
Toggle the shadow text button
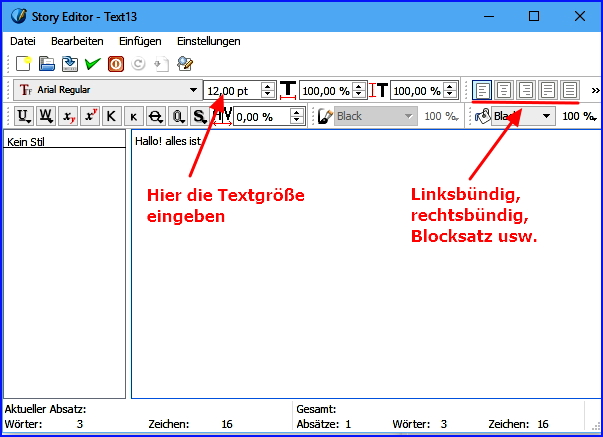(200, 116)
